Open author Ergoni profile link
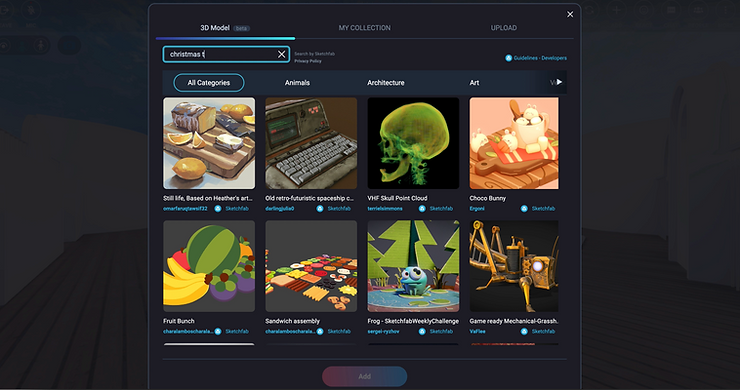740x390 pixels. 477,209
